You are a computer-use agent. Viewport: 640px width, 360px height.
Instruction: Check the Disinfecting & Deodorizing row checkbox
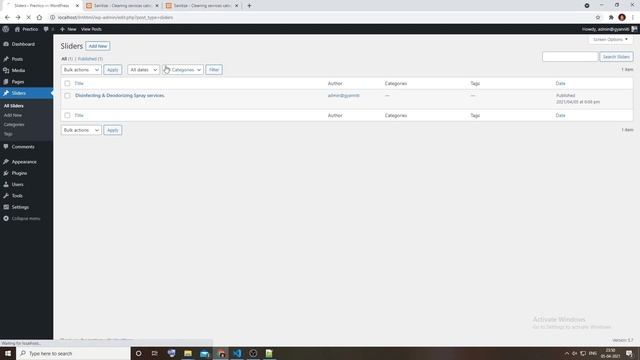tap(67, 96)
